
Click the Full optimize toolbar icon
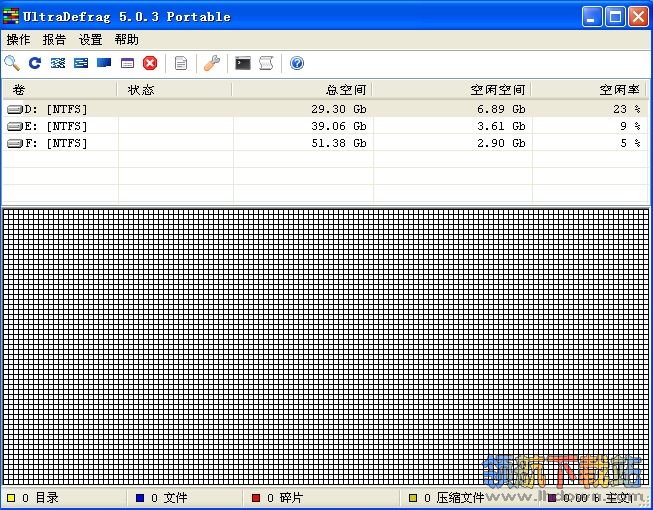point(104,63)
